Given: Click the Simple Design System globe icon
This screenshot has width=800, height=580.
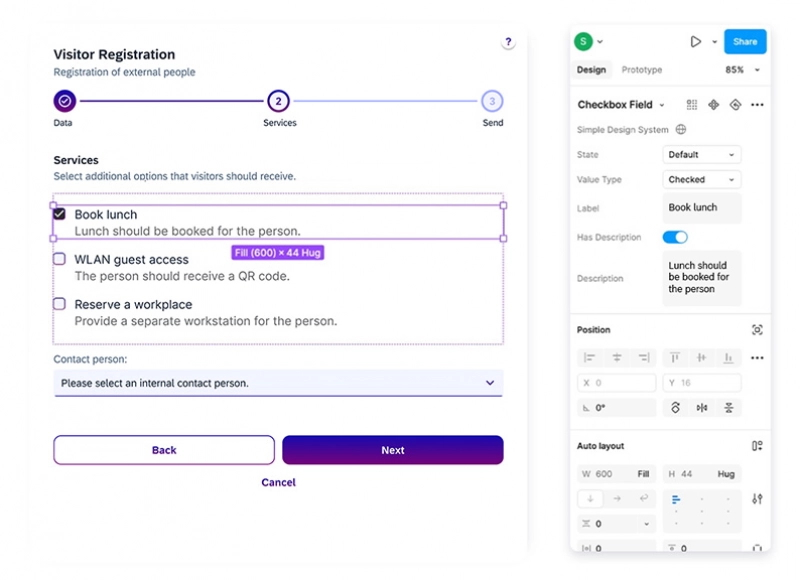Looking at the screenshot, I should [681, 130].
